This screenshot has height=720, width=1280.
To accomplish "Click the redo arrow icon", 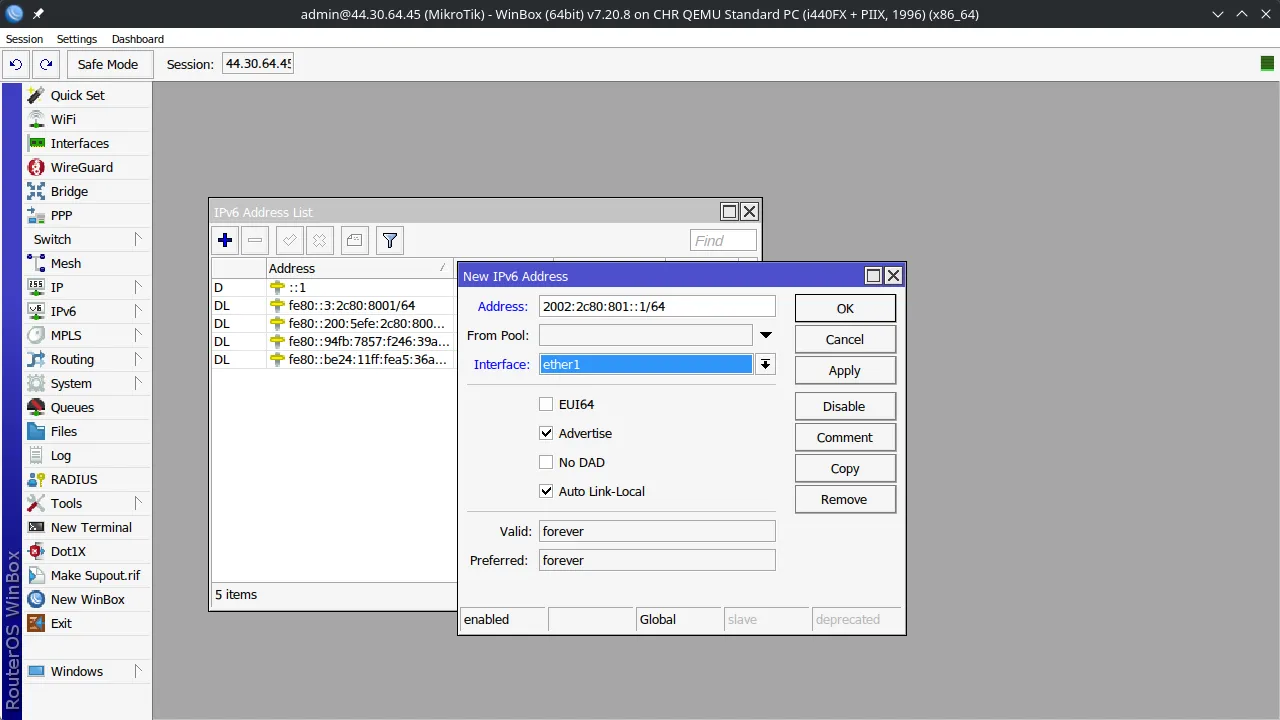I will (46, 64).
